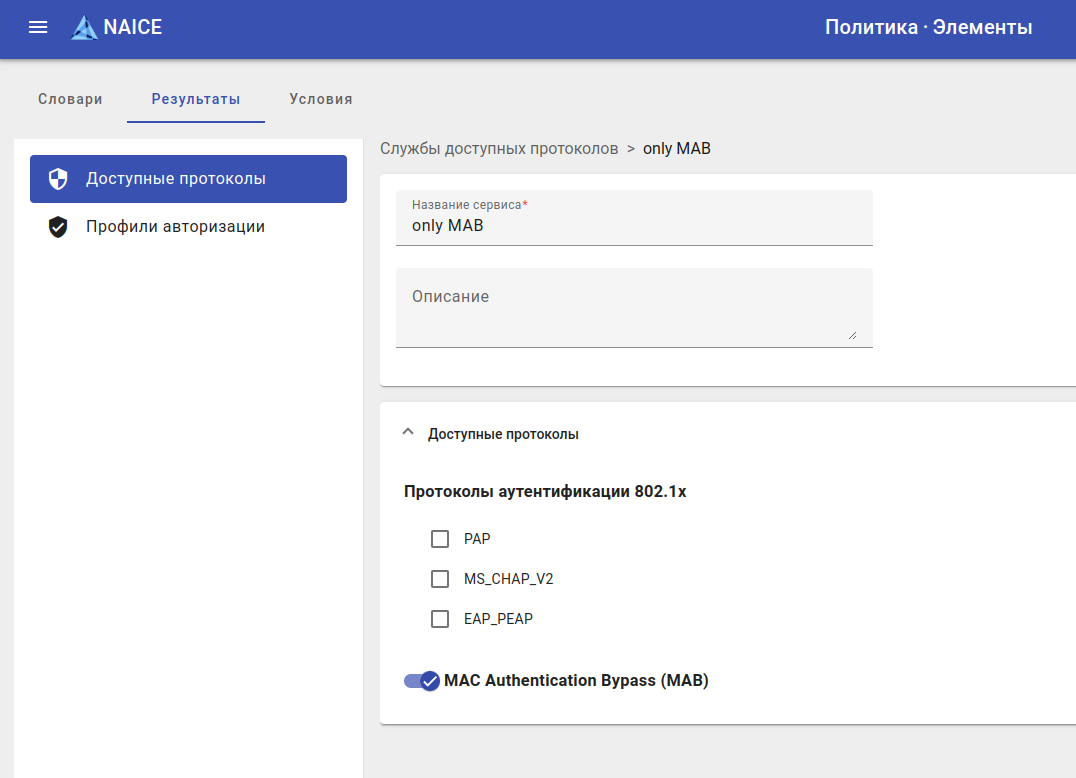Select the Результаты tab
This screenshot has width=1076, height=778.
tap(196, 99)
